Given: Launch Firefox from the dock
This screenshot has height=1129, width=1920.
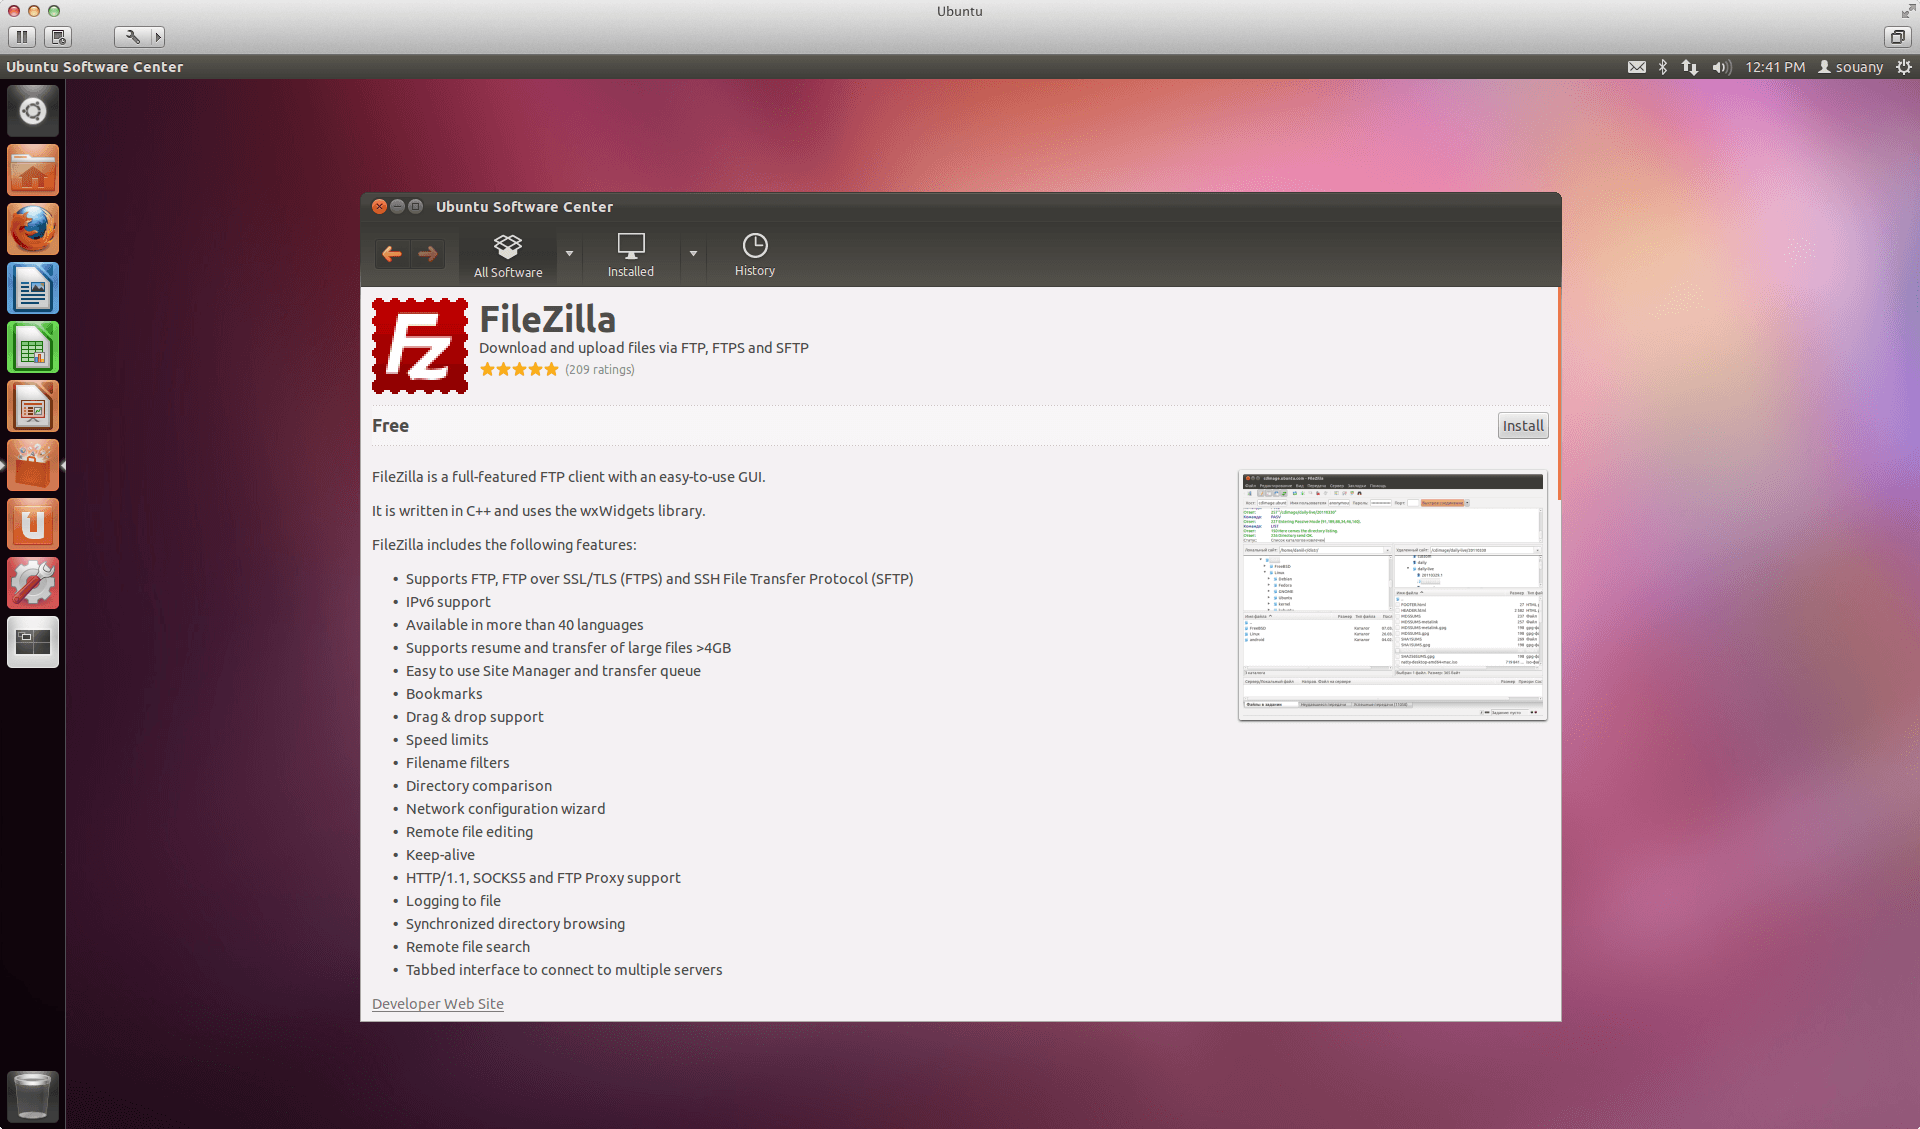Looking at the screenshot, I should click(33, 229).
